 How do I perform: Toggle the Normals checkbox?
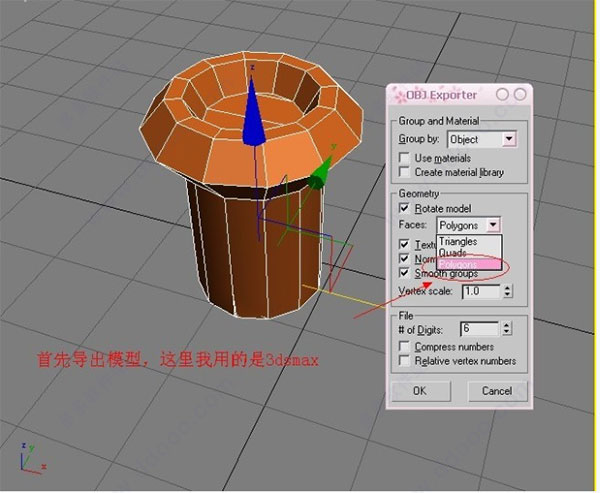404,258
